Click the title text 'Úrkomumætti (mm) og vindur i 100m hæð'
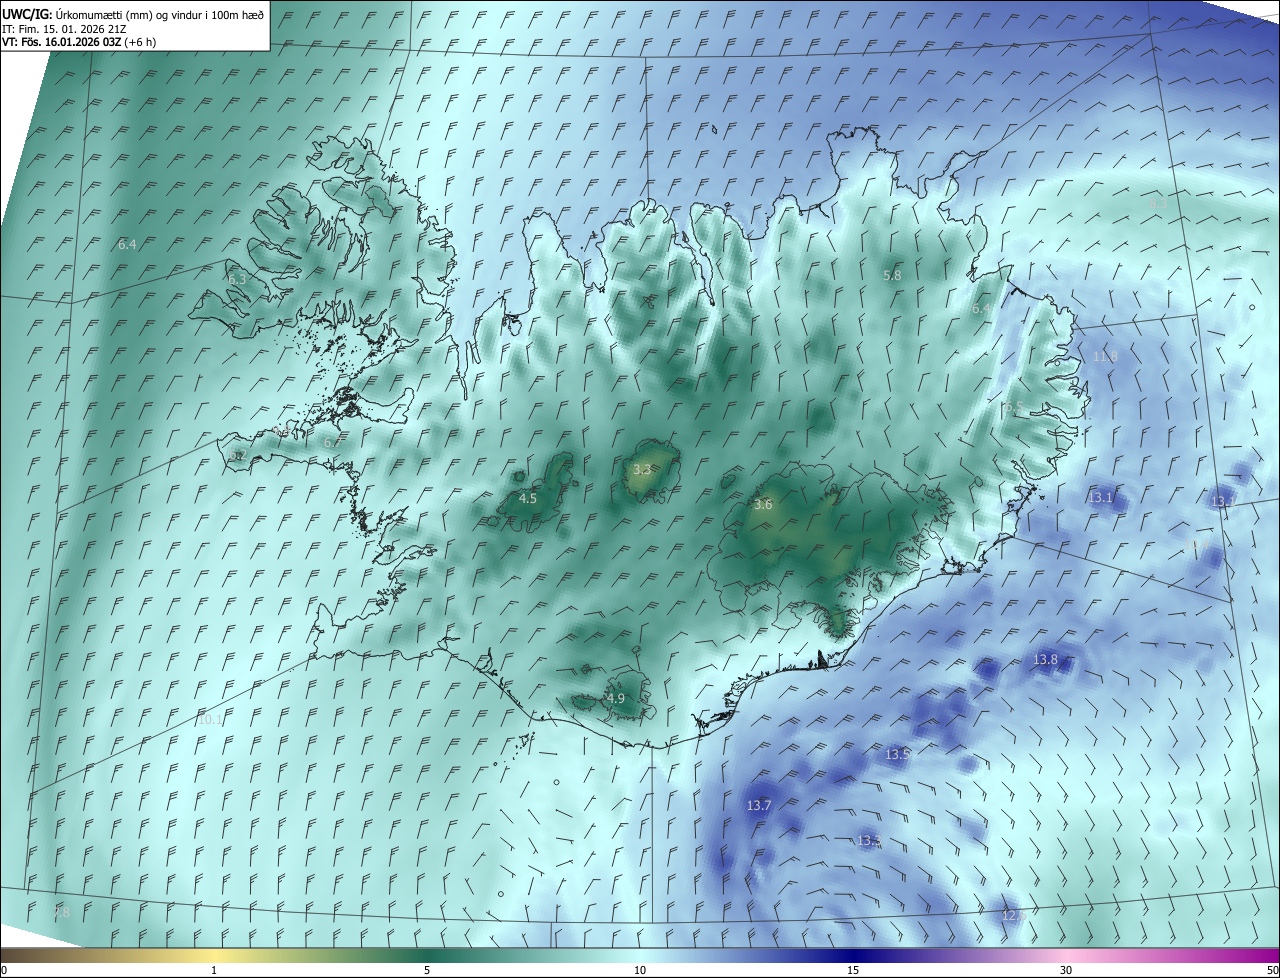Viewport: 1280px width, 978px height. 159,14
